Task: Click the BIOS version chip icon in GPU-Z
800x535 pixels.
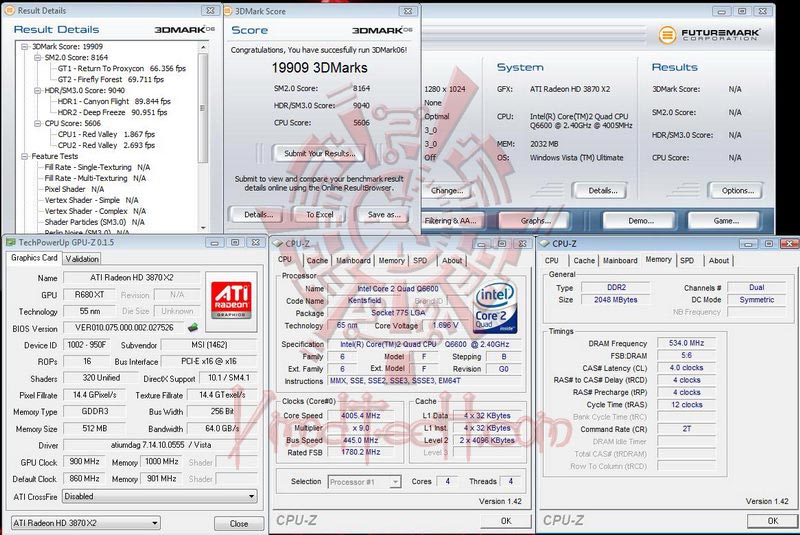Action: (193, 327)
